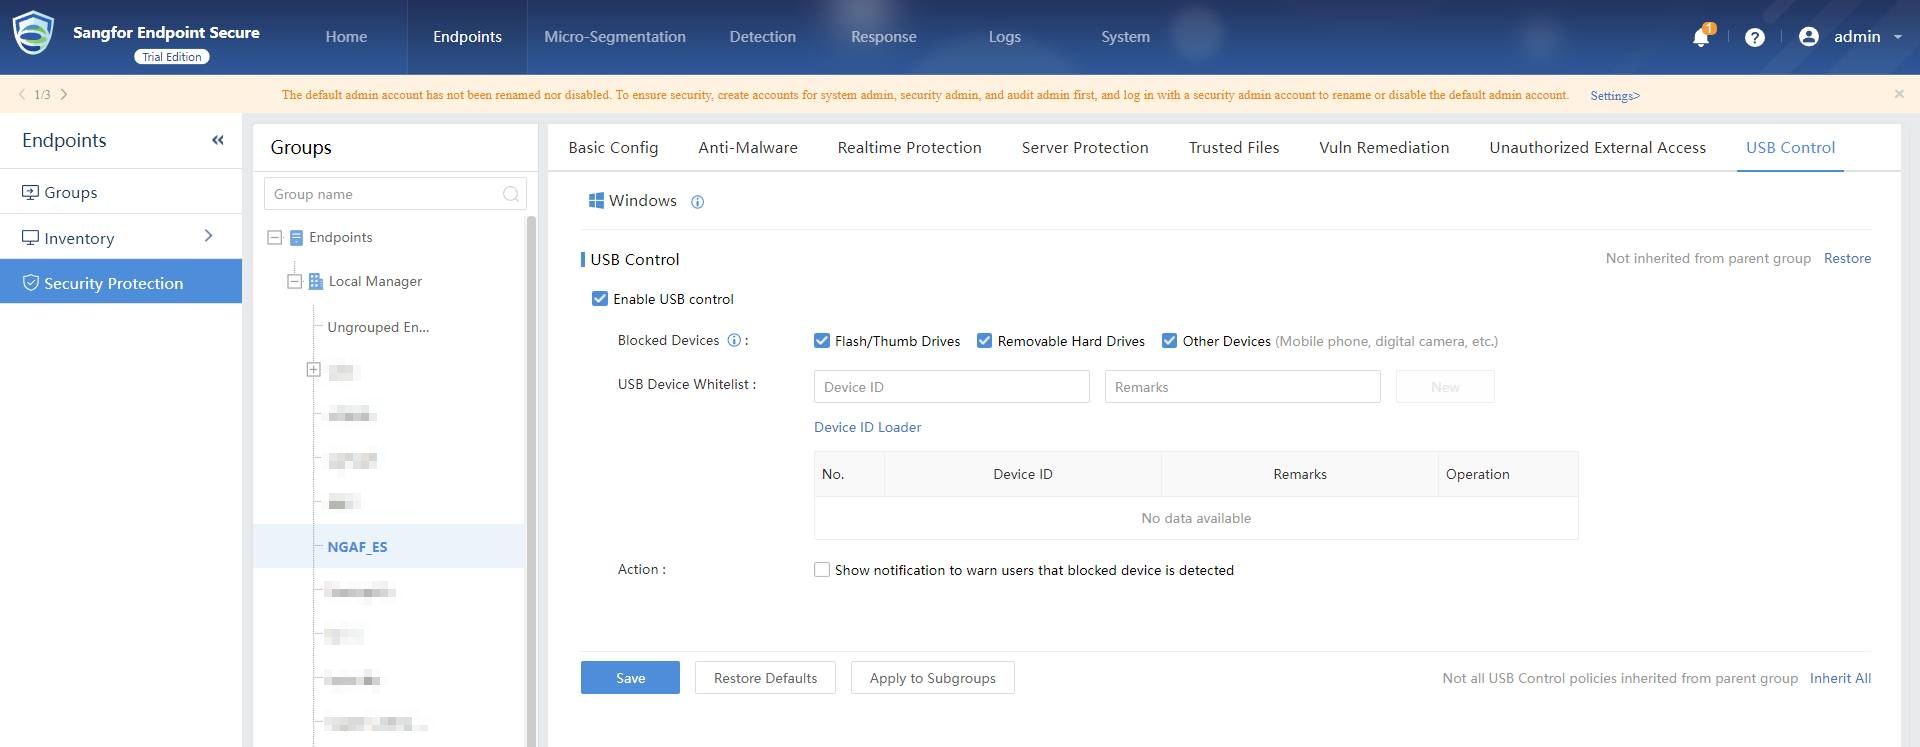Open the Response menu

[x=884, y=37]
